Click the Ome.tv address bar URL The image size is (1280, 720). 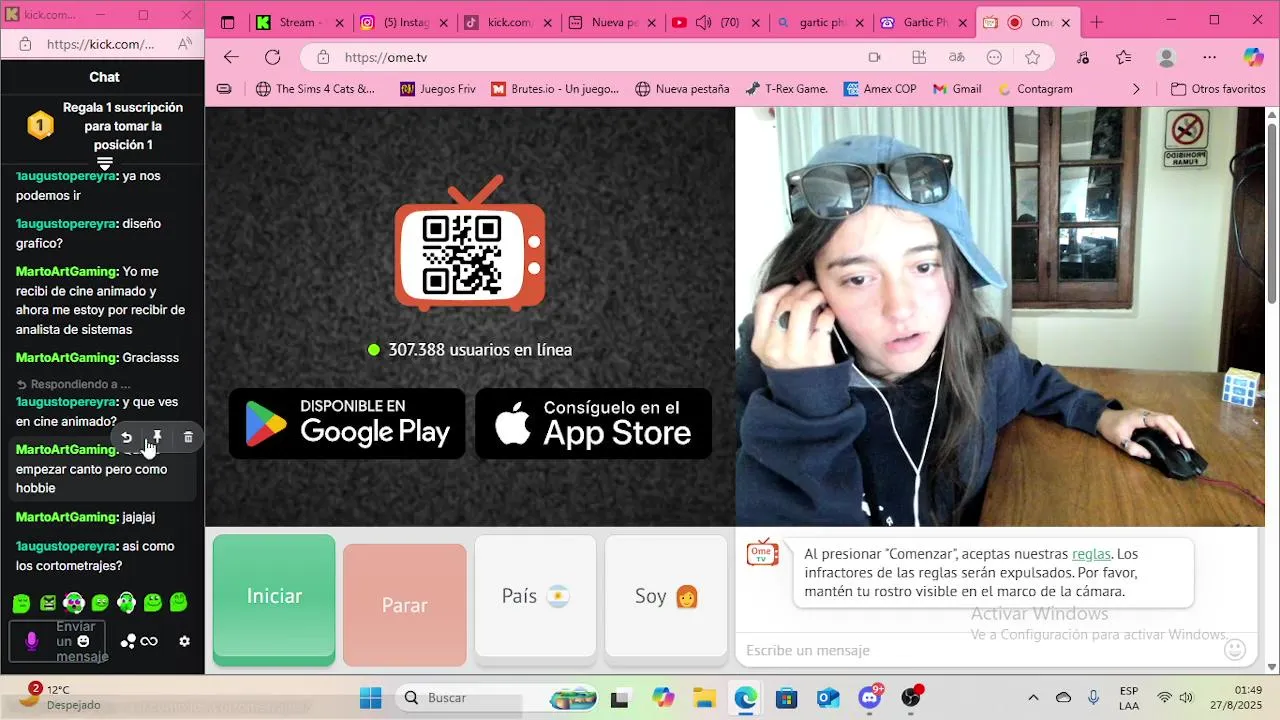386,57
